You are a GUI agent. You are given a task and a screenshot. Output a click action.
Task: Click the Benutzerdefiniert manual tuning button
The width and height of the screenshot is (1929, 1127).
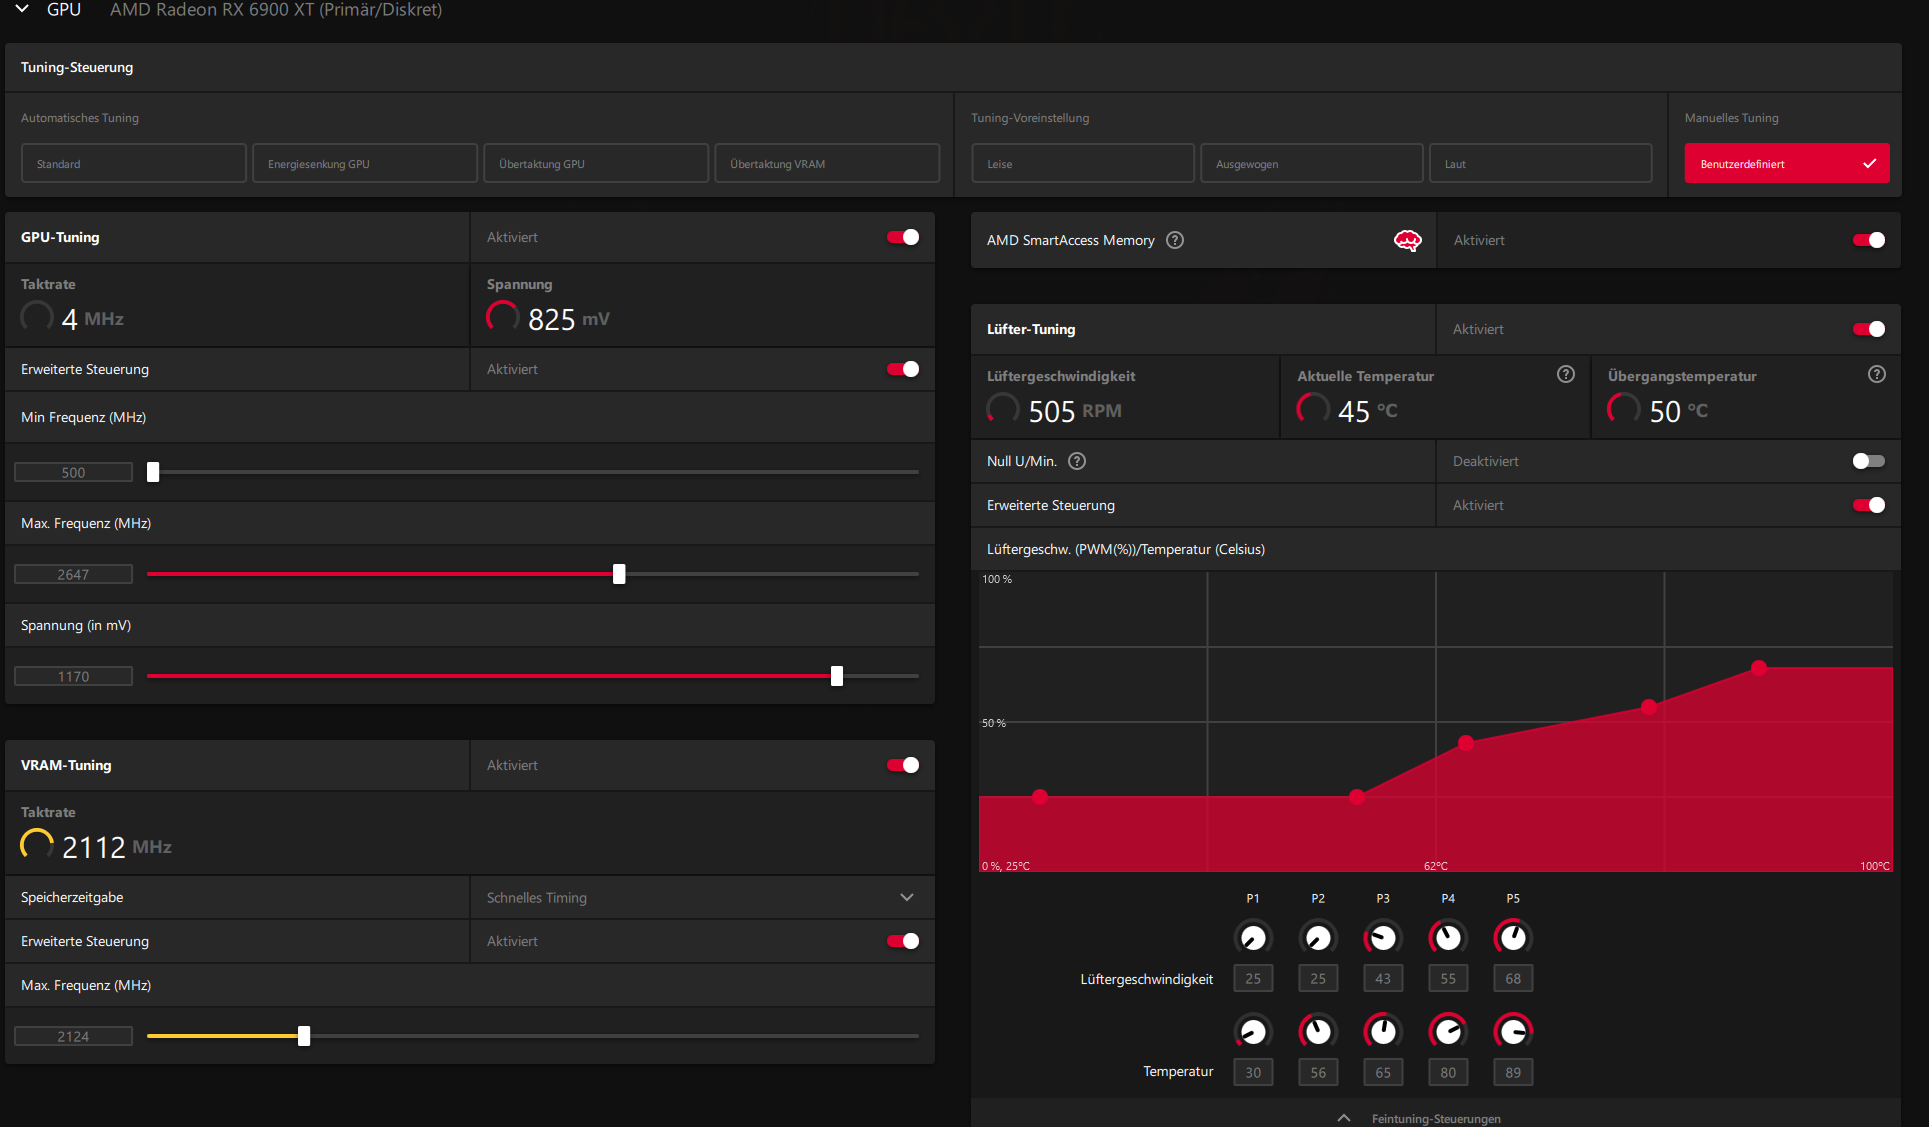tap(1786, 163)
